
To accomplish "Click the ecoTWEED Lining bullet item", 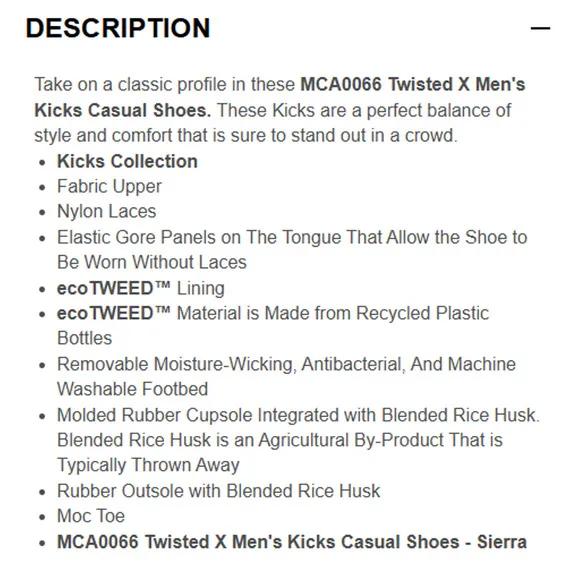I will (141, 289).
